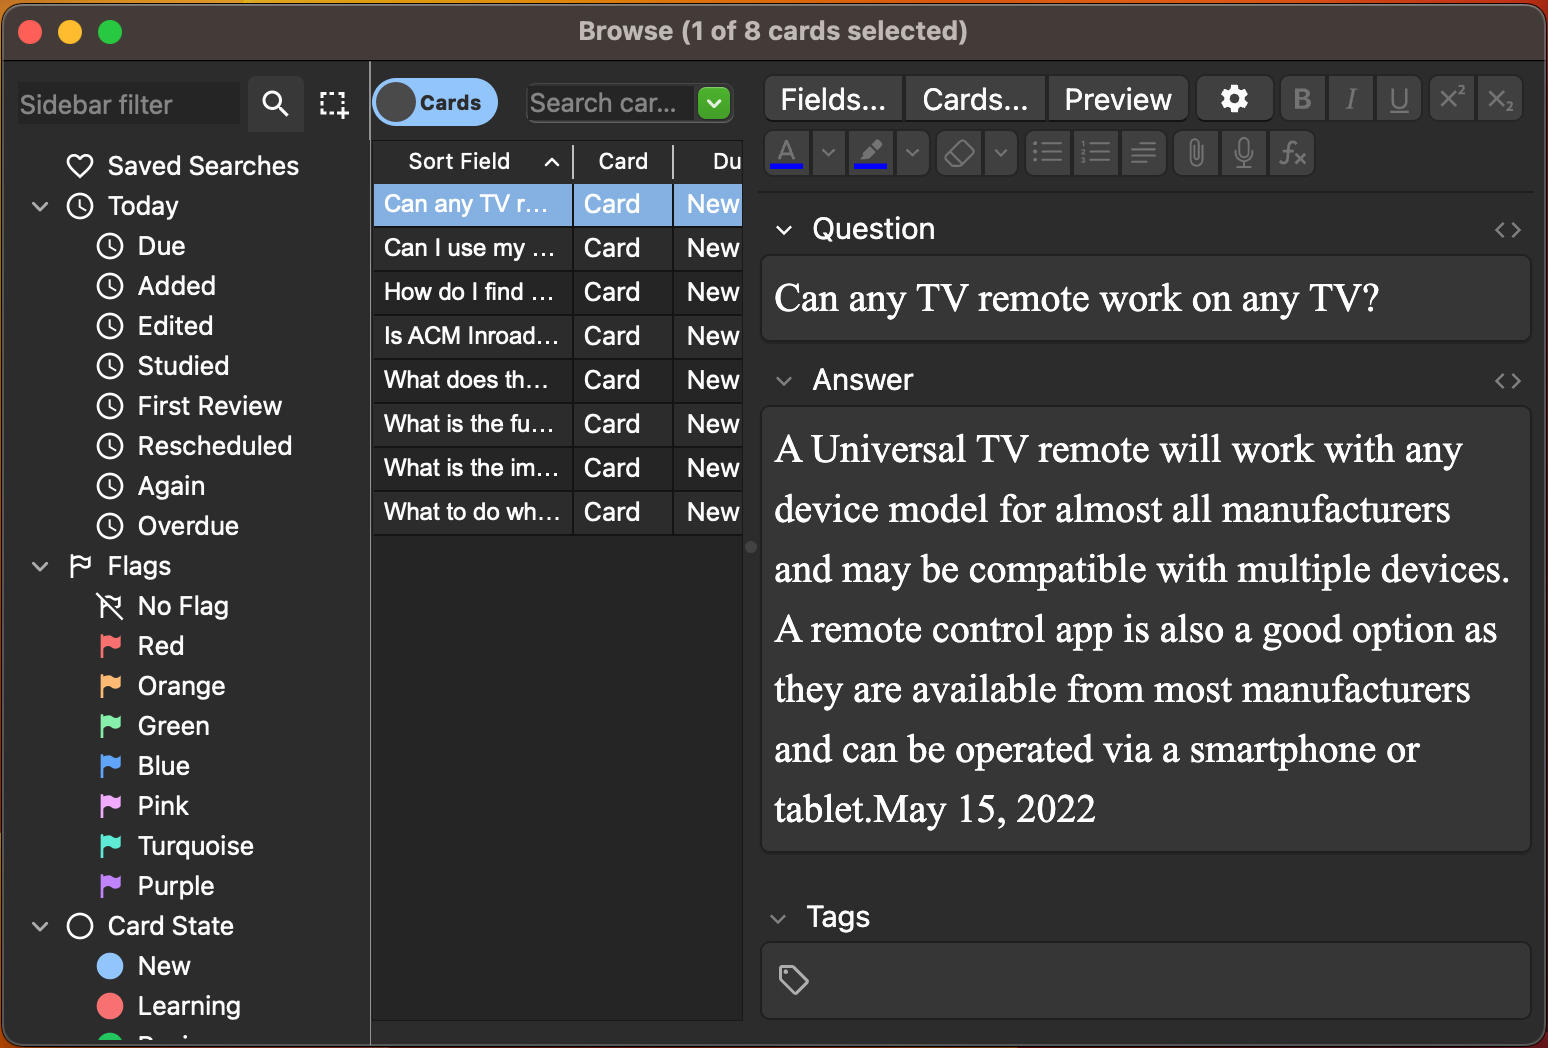Select the Red flag filter
The image size is (1548, 1048).
coord(160,645)
